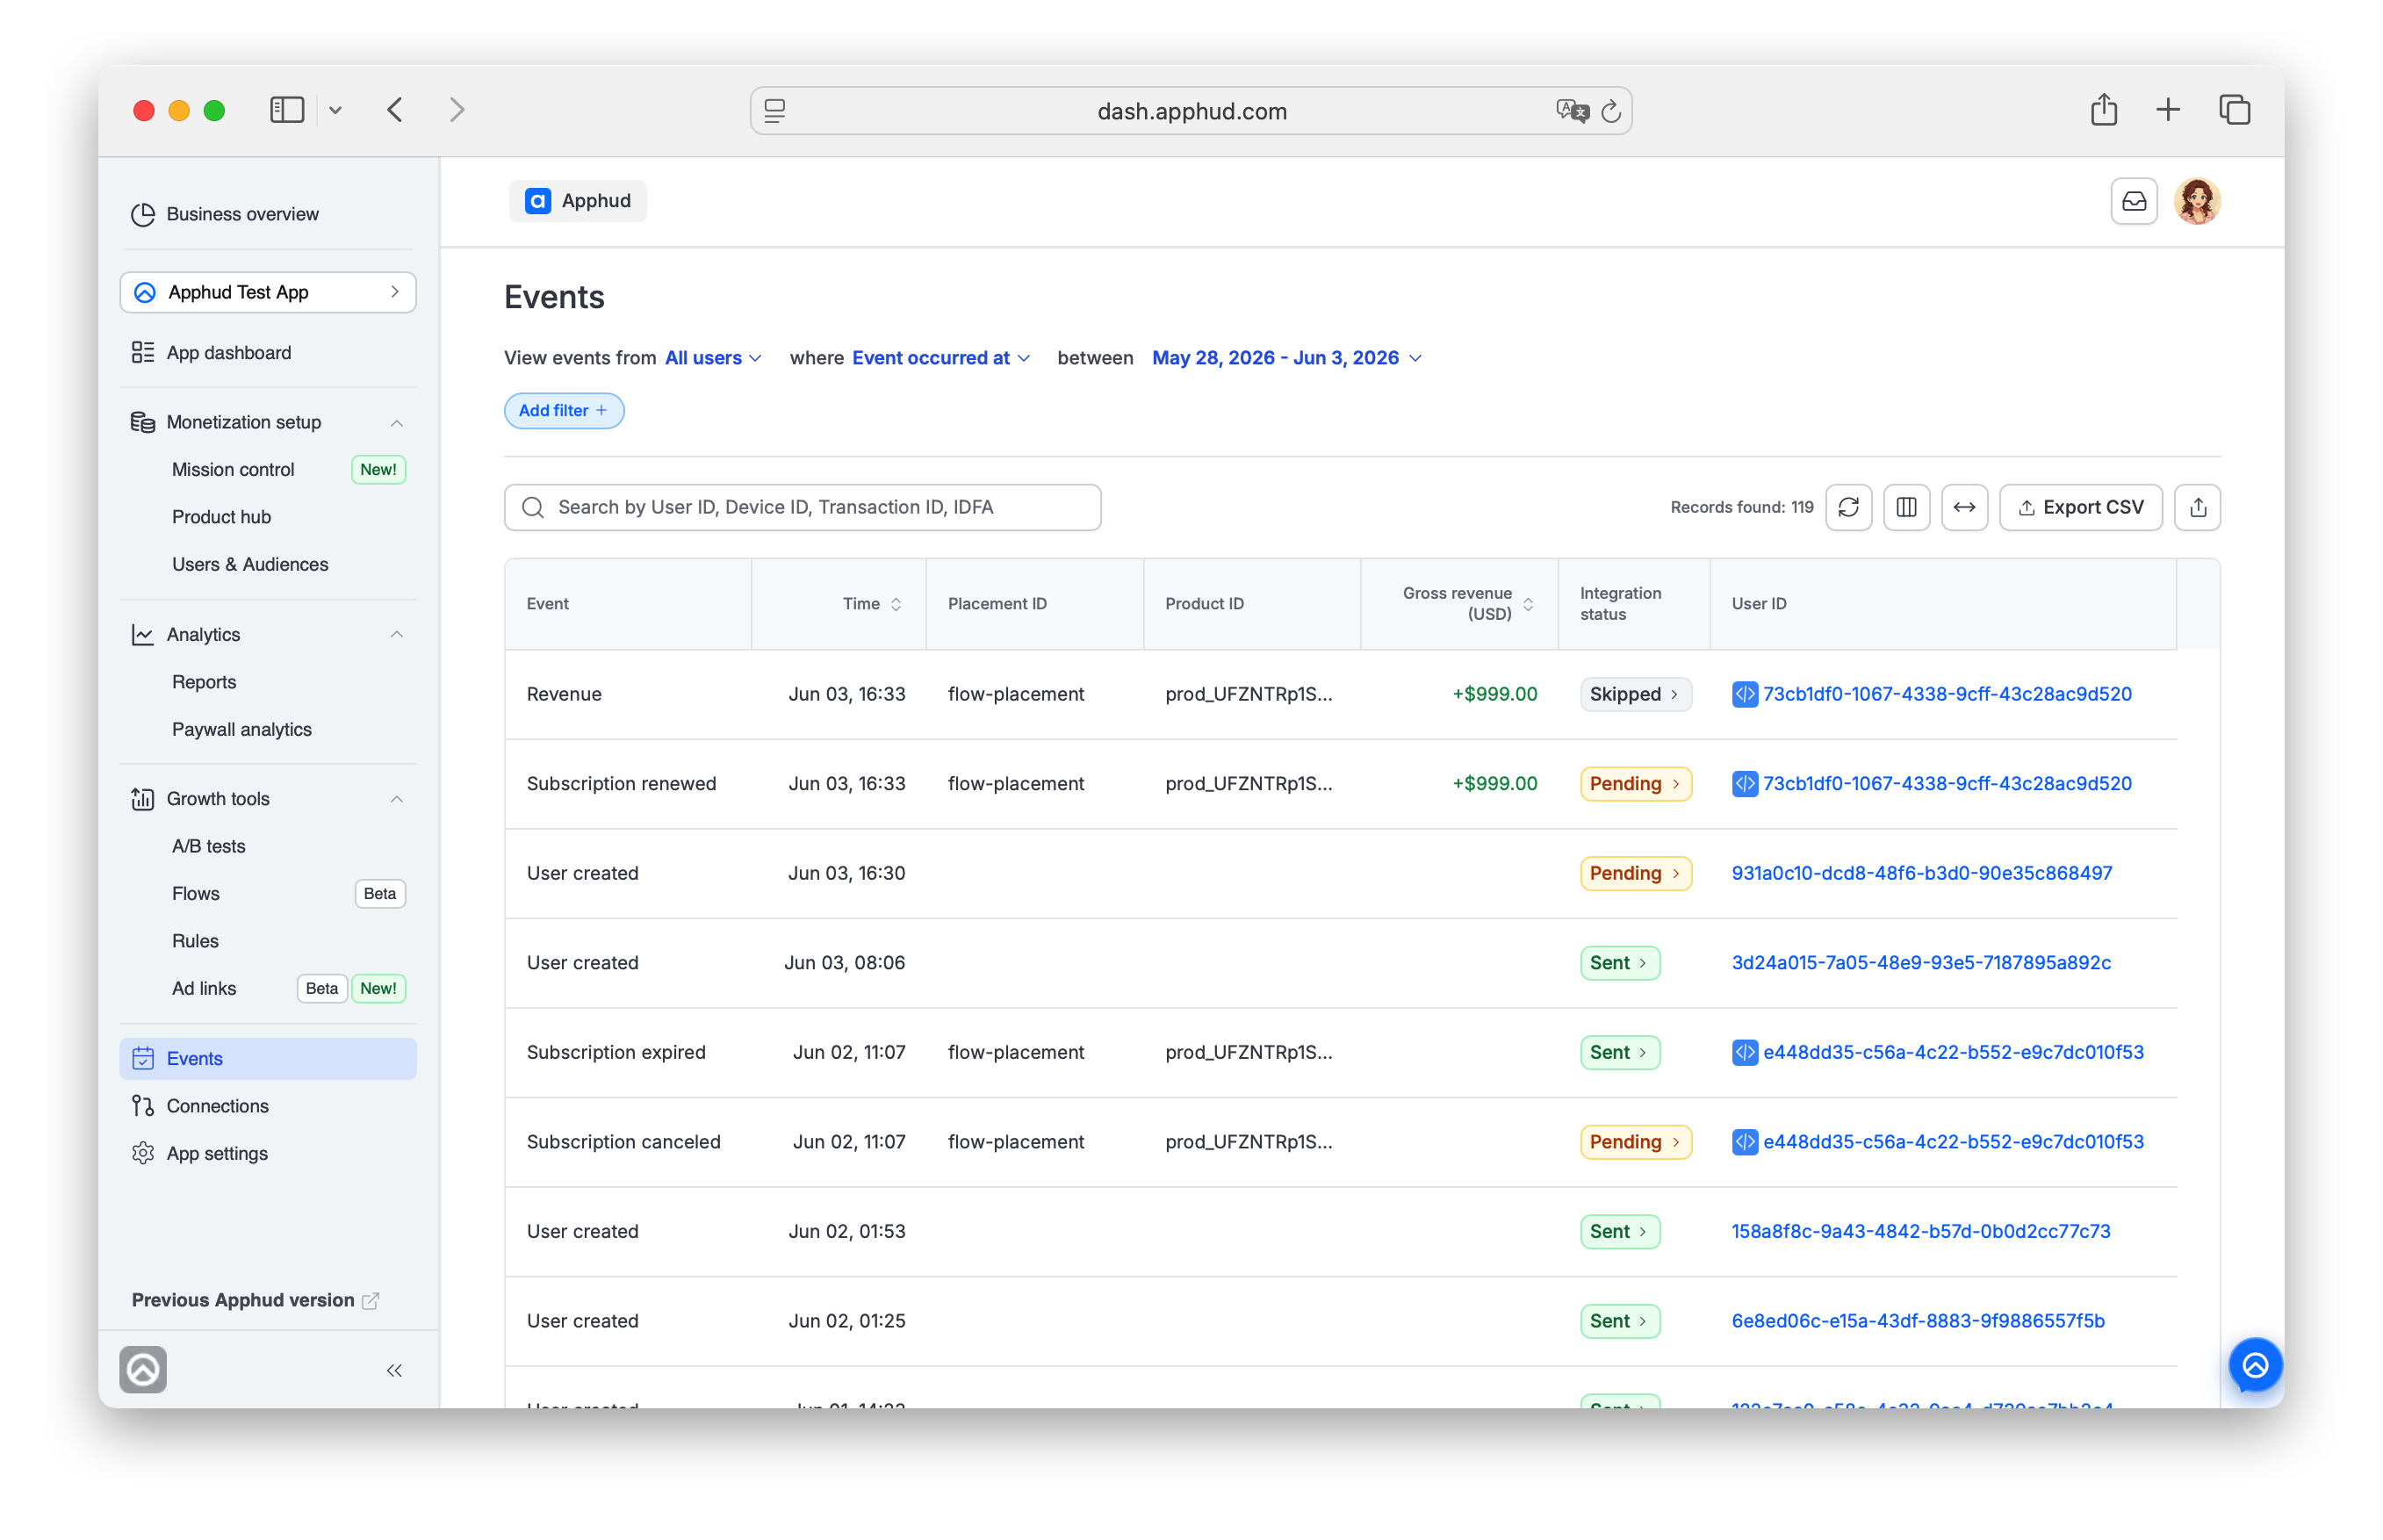Click the Business overview pie icon
The image size is (2383, 1540).
pos(143,214)
